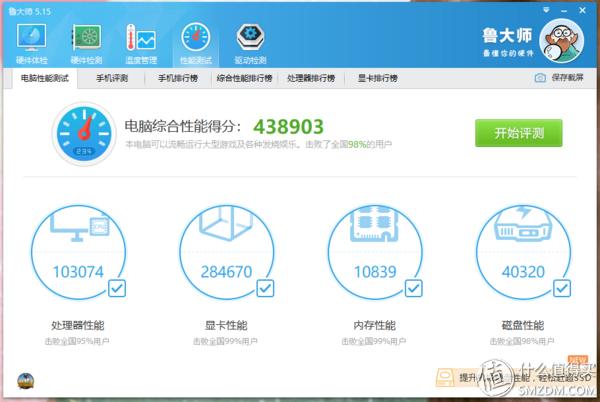The width and height of the screenshot is (600, 402).
Task: Switch to the 处理器排行榜 tab
Action: [311, 78]
